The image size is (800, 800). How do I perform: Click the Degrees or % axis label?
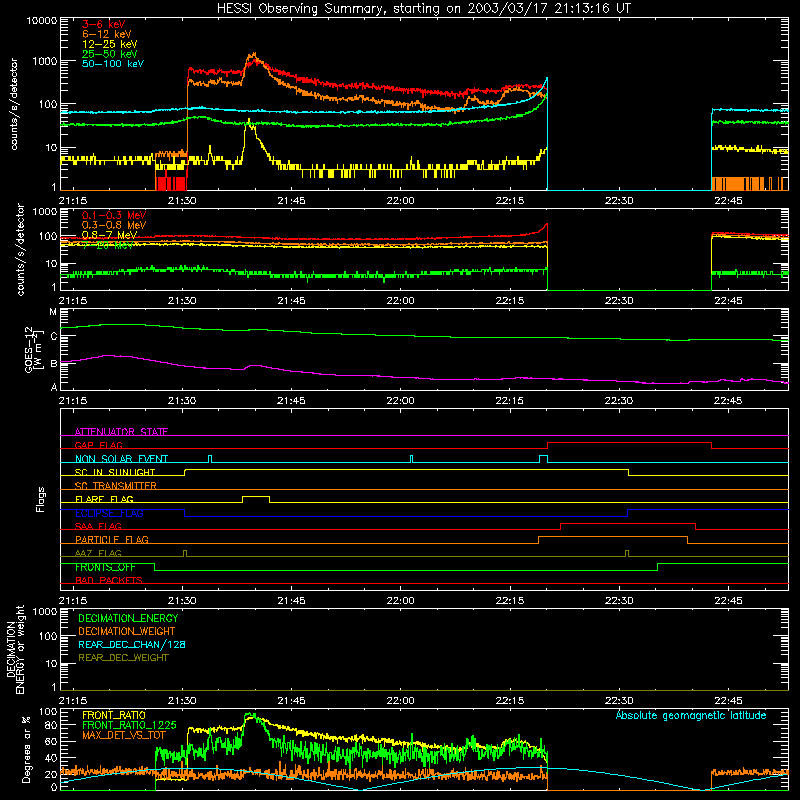tap(26, 749)
